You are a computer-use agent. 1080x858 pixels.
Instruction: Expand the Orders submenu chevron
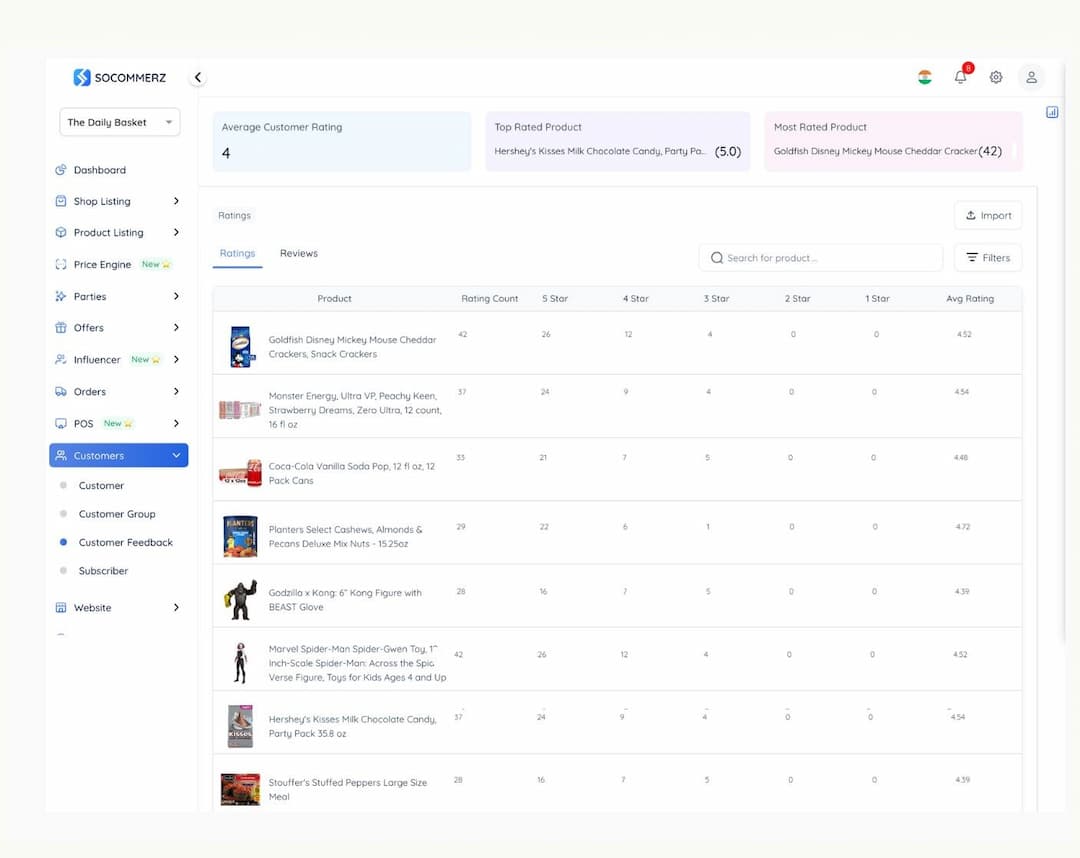tap(176, 391)
